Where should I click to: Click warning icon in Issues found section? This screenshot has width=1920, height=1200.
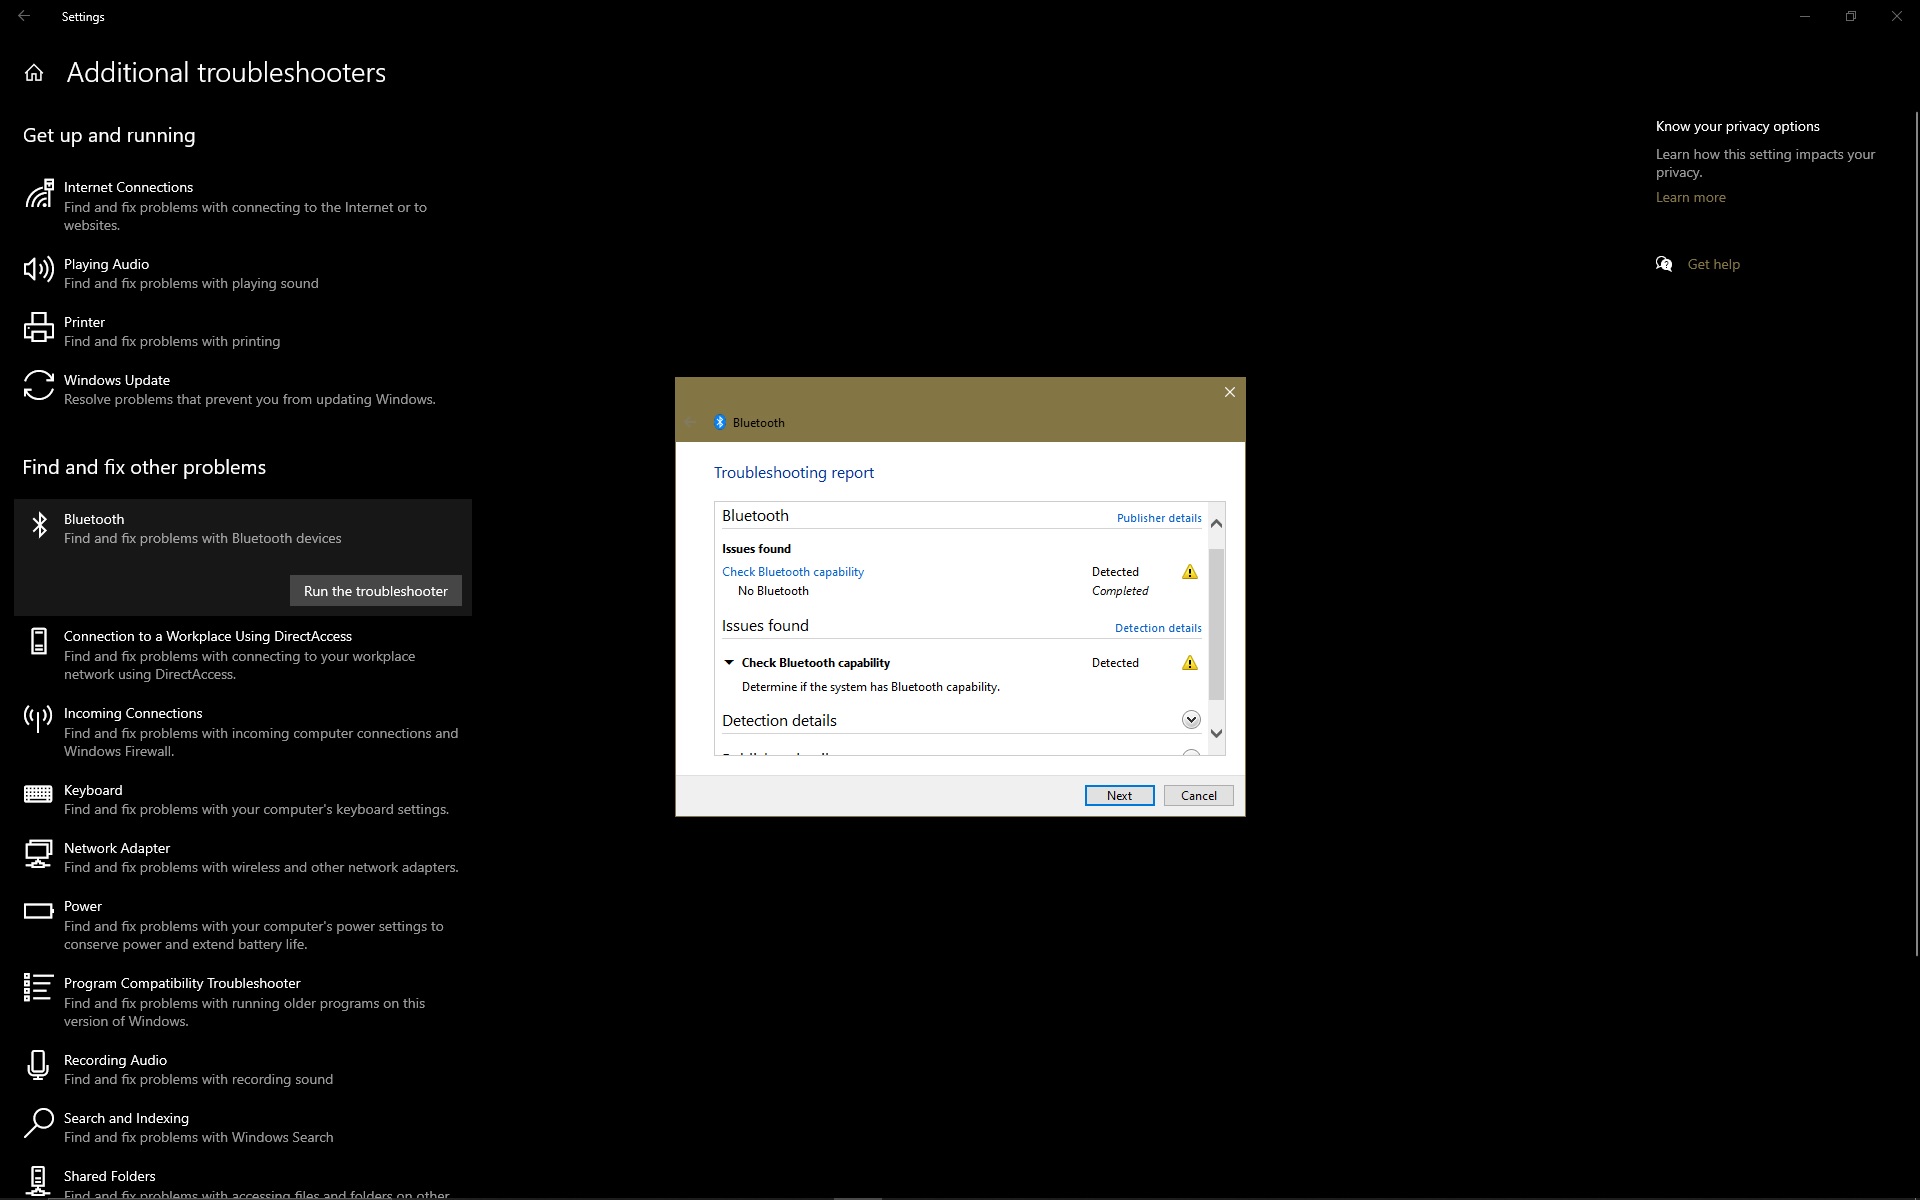point(1189,663)
